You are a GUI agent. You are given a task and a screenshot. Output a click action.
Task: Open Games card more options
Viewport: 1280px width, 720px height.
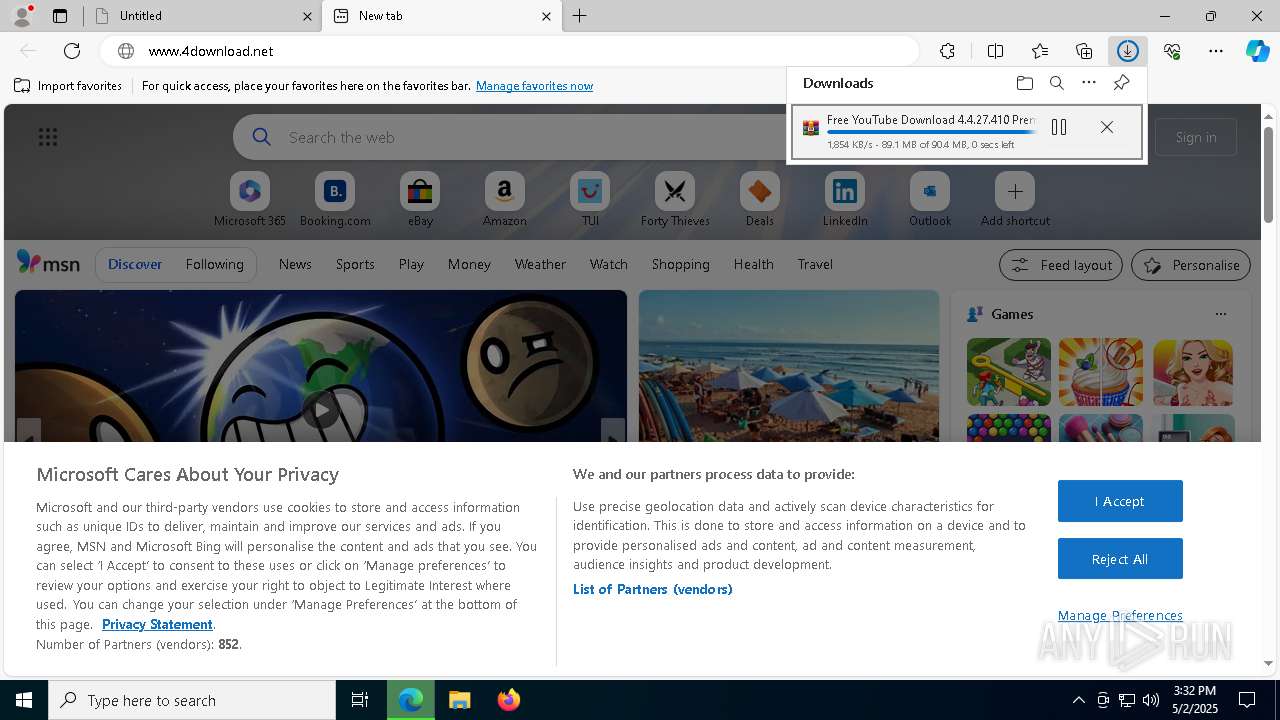1220,314
